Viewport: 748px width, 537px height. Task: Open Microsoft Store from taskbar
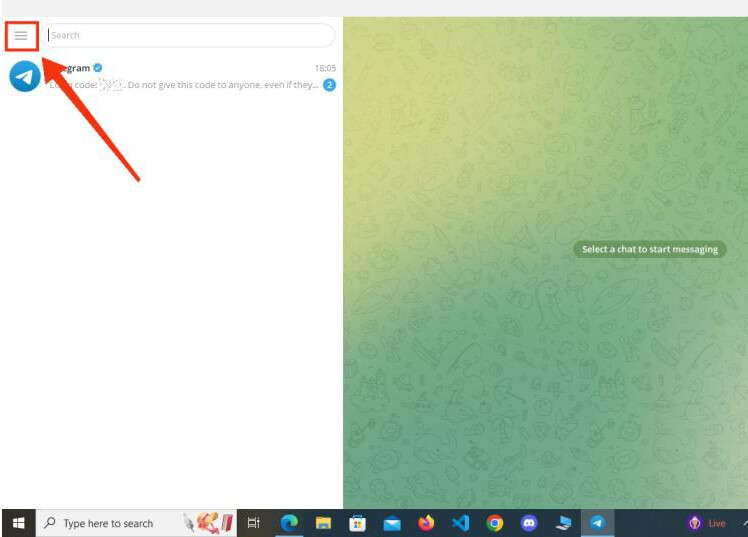357,523
